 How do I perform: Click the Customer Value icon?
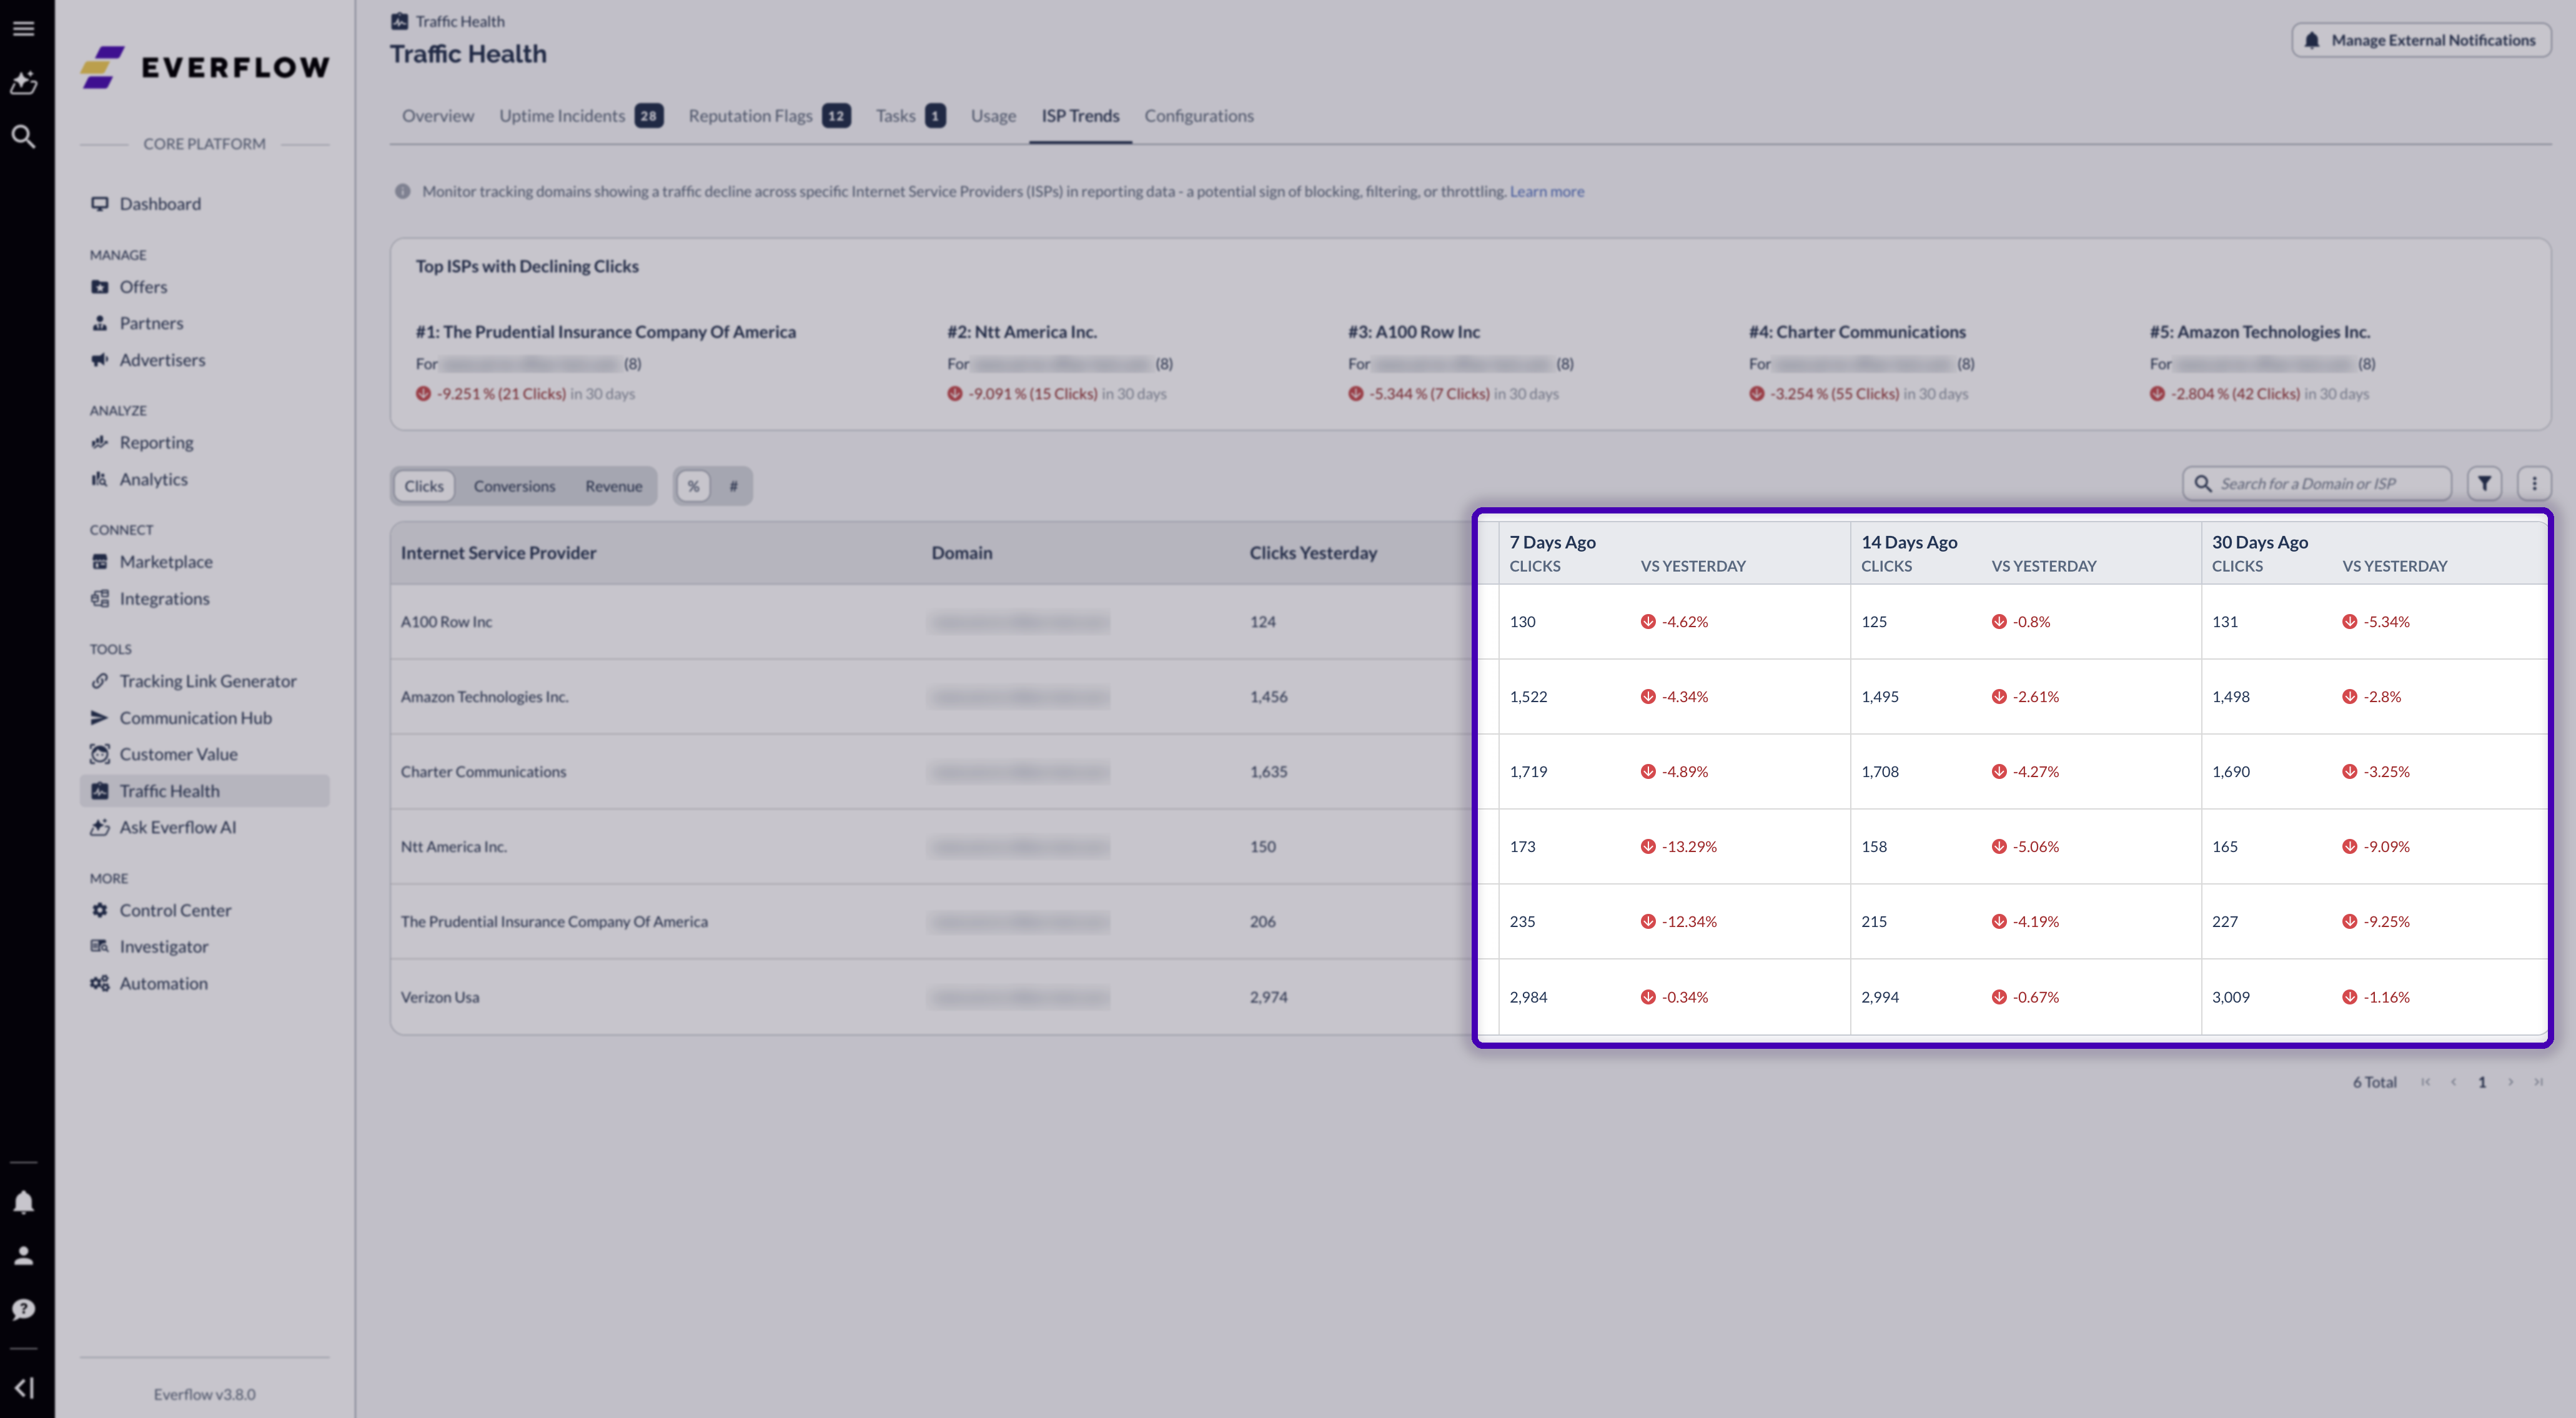[99, 754]
